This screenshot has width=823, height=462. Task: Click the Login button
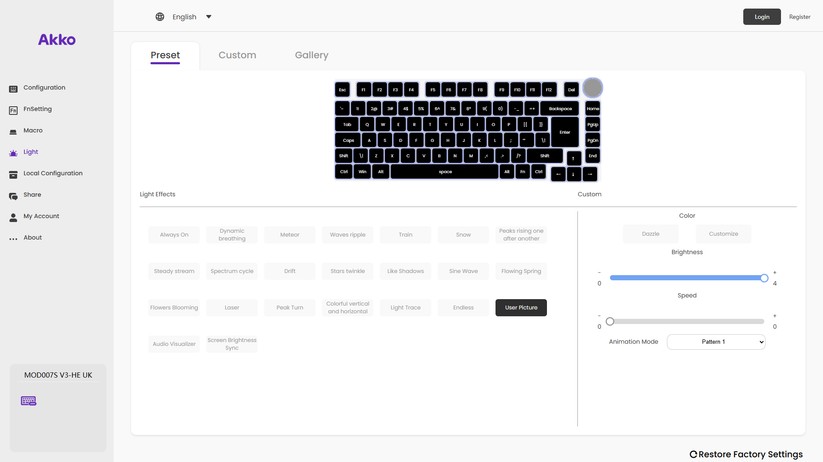pos(761,17)
